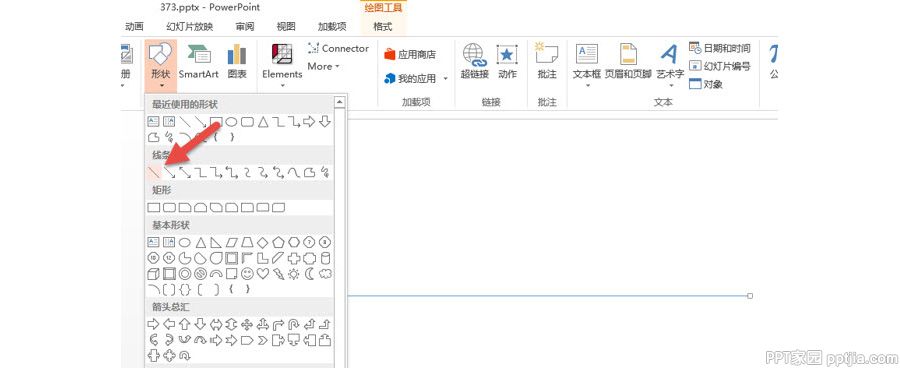The height and width of the screenshot is (368, 900).
Task: Select the curve tool in 线条 section
Action: [x=294, y=171]
